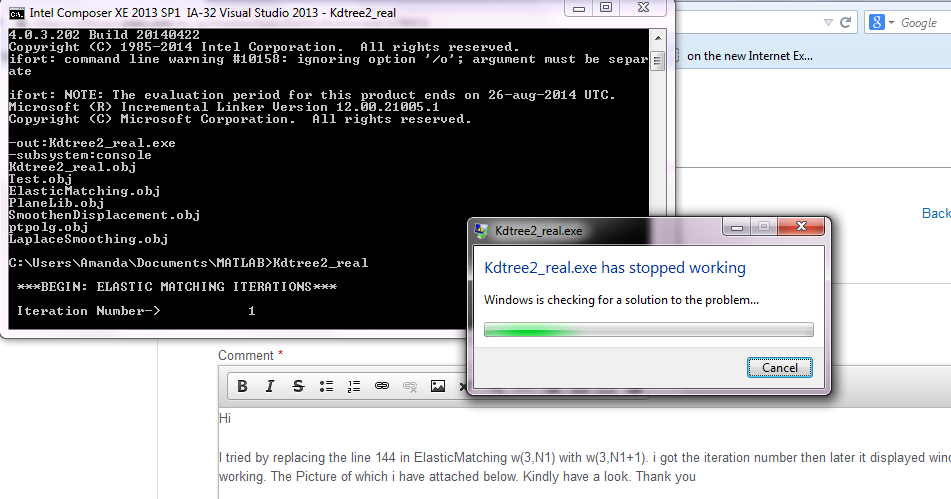Click the solution-check progress bar
Screen dimensions: 951x499
point(648,329)
